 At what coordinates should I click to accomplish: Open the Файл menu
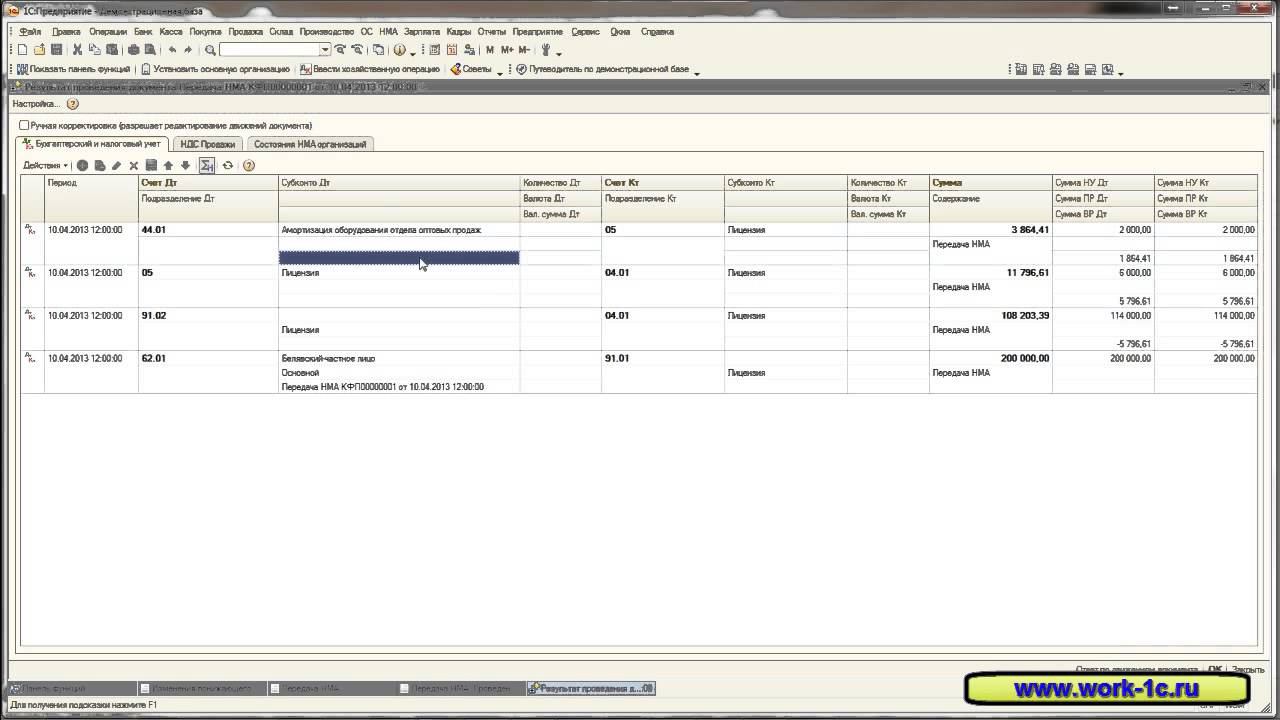(x=30, y=31)
